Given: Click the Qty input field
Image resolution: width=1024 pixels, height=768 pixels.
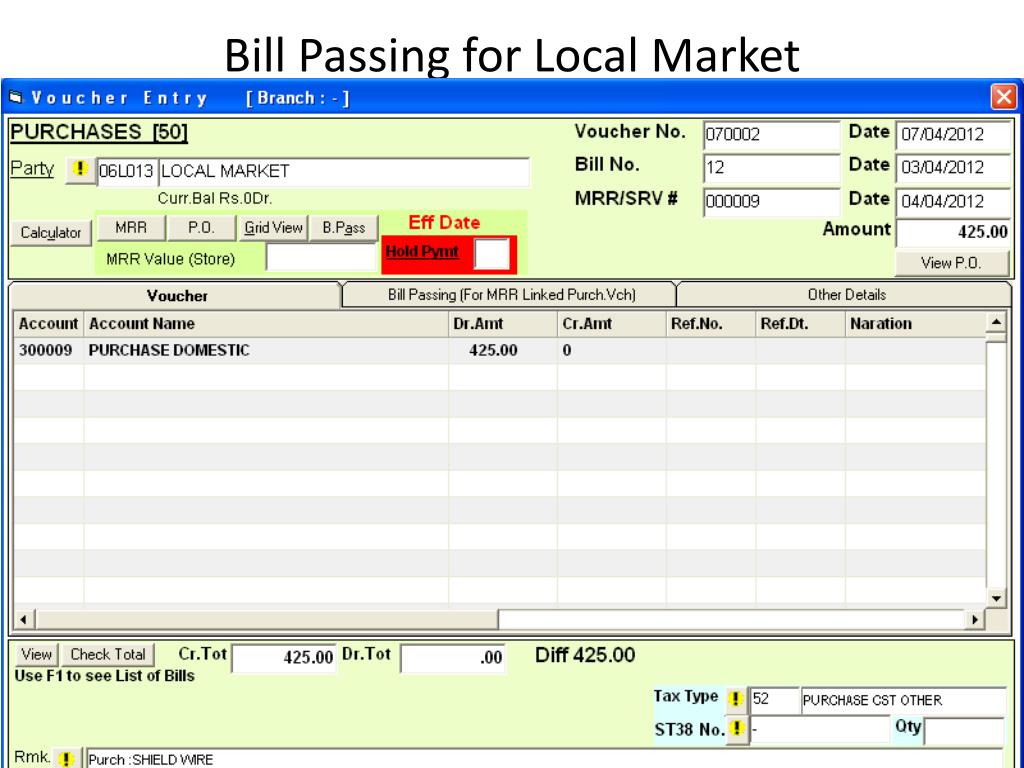Looking at the screenshot, I should 965,731.
